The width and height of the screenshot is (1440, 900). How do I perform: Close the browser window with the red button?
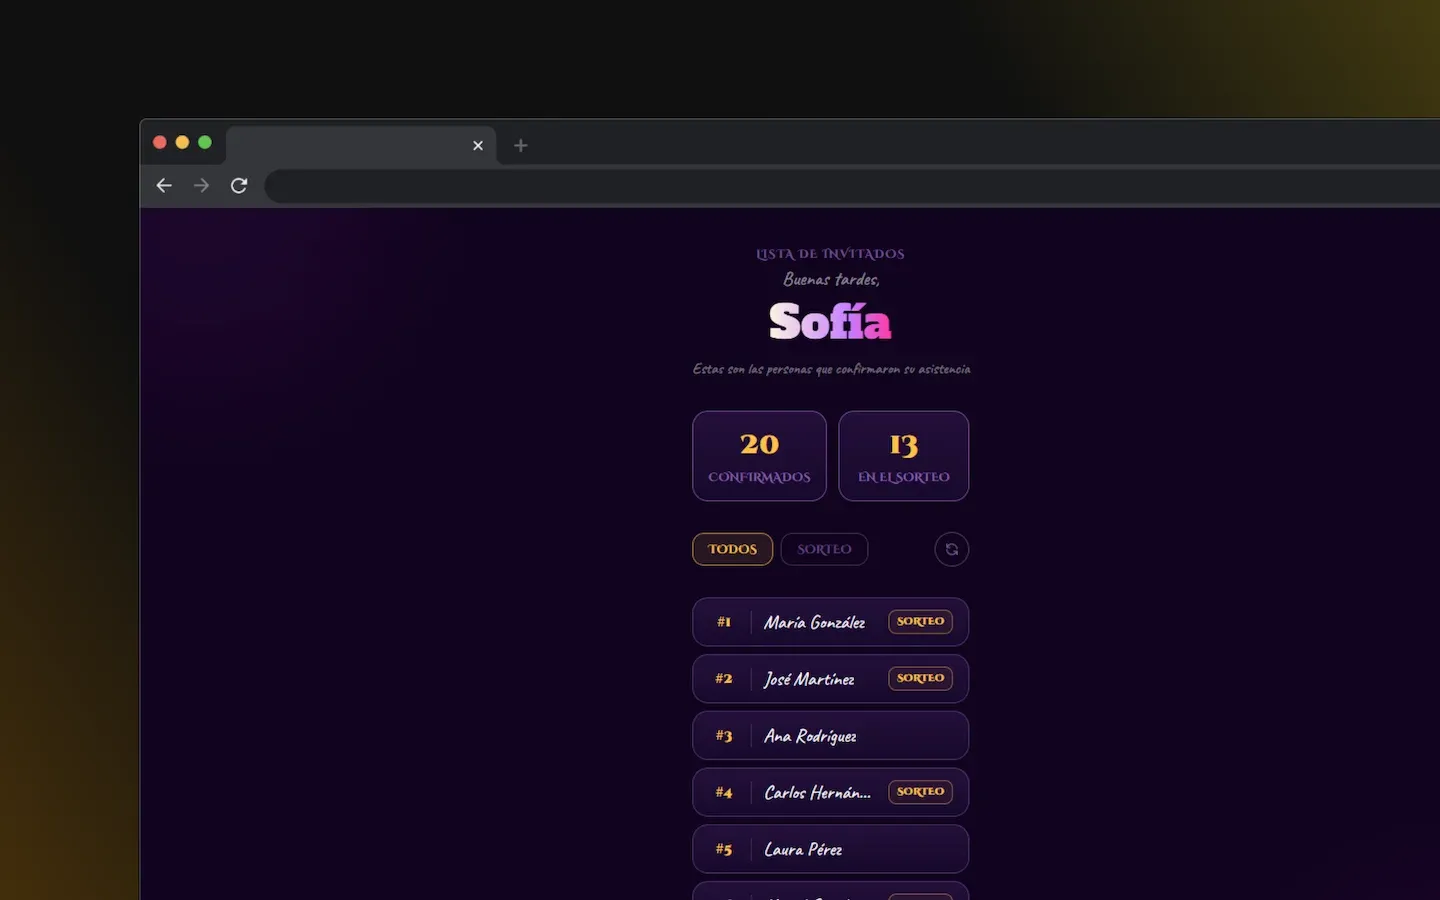(x=159, y=142)
